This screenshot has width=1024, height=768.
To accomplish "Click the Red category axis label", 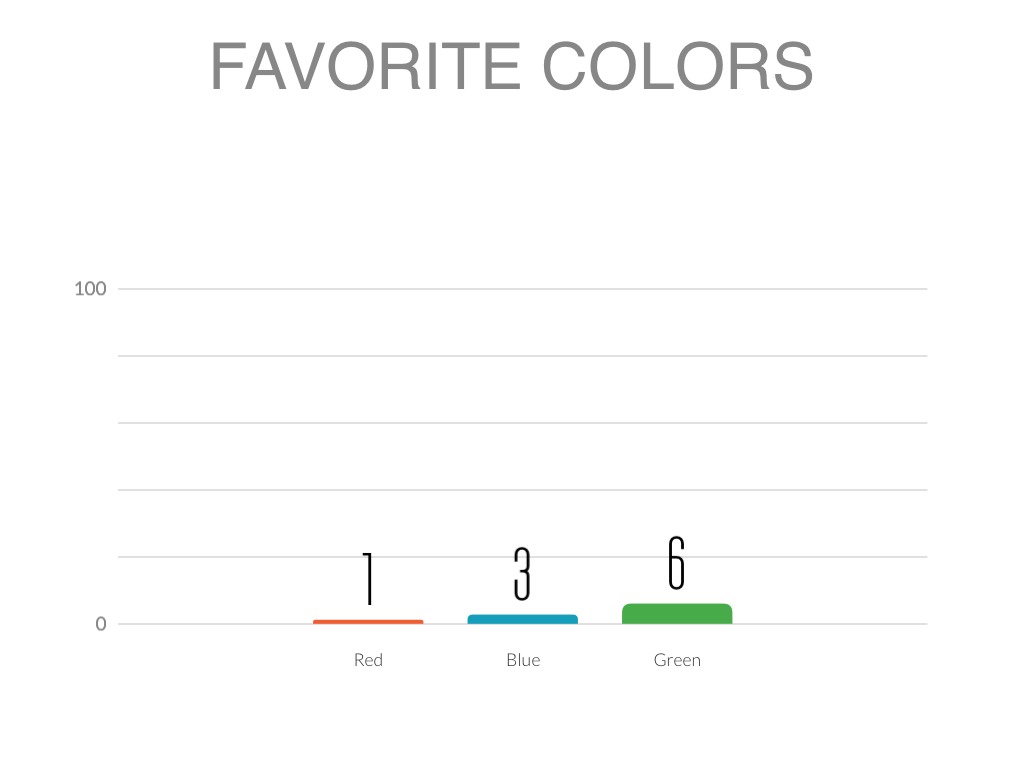I will coord(368,660).
